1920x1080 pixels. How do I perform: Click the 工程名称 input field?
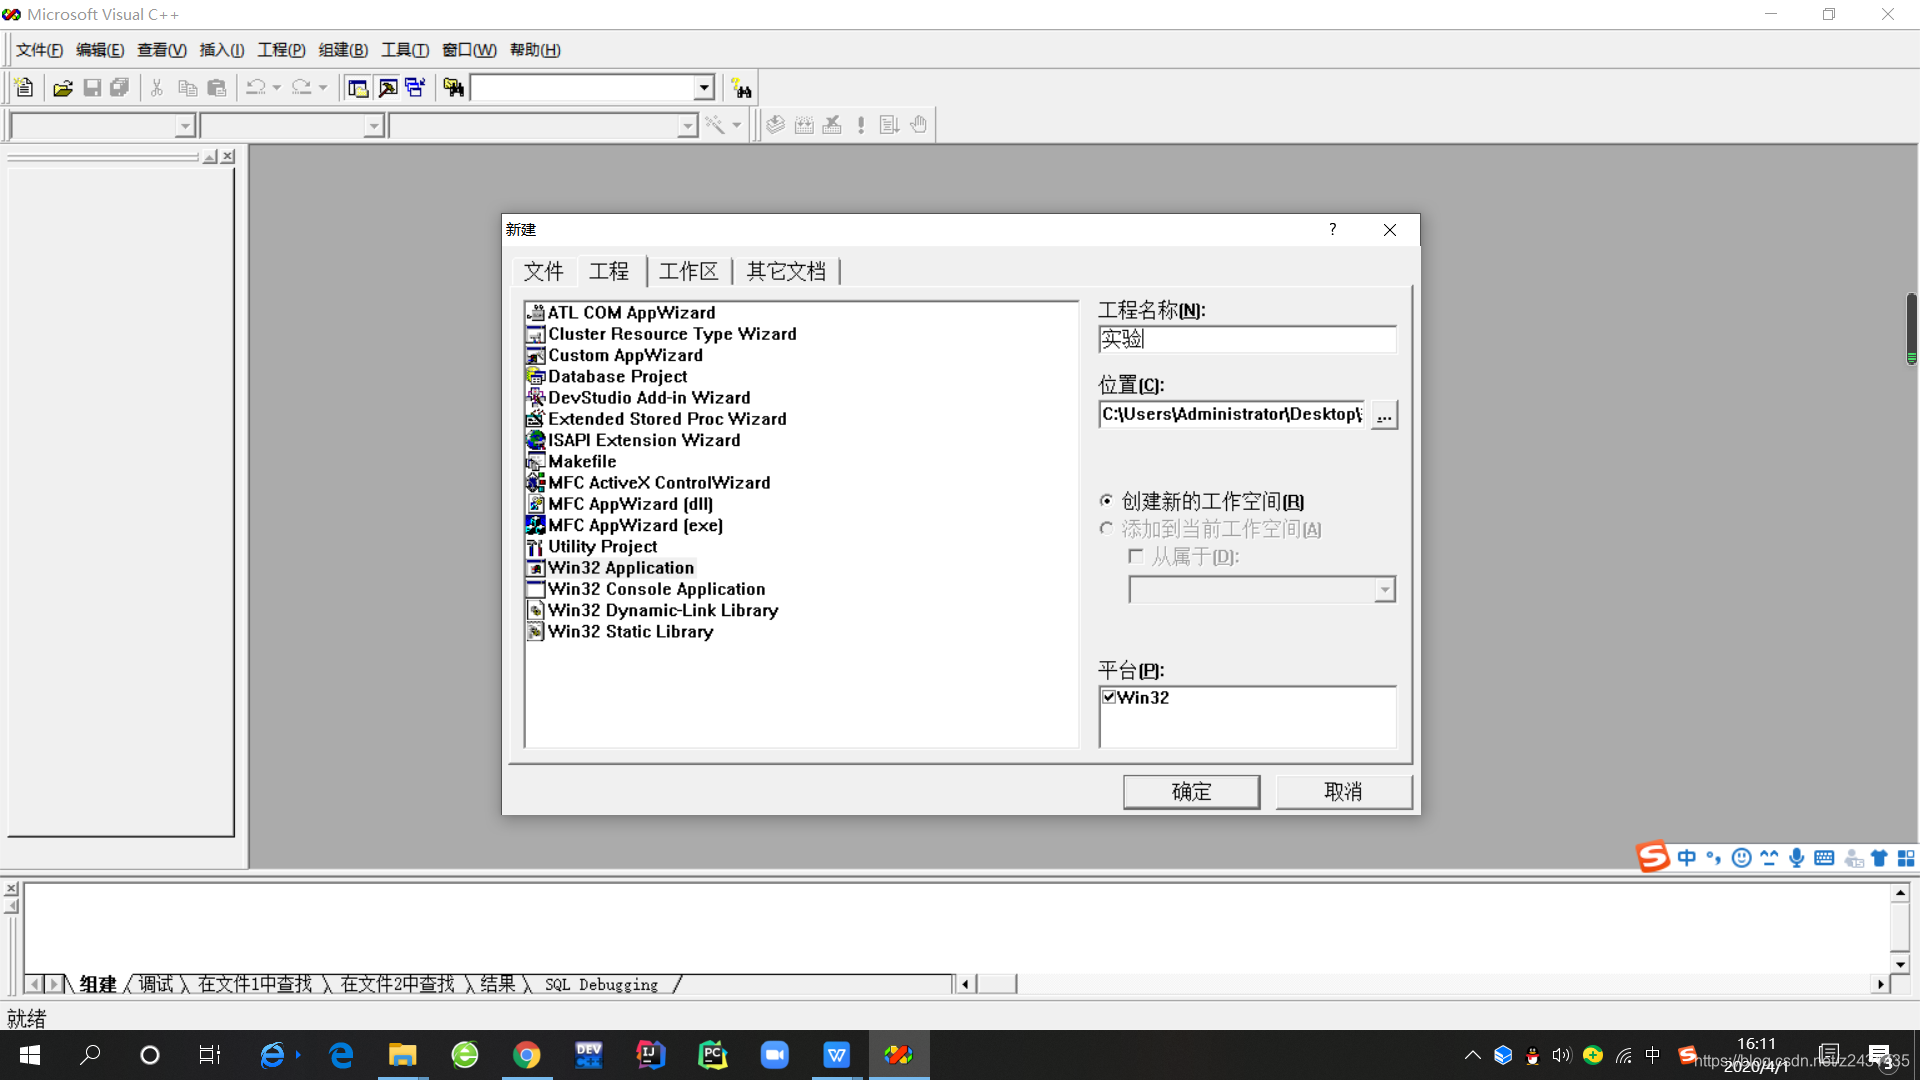1247,339
